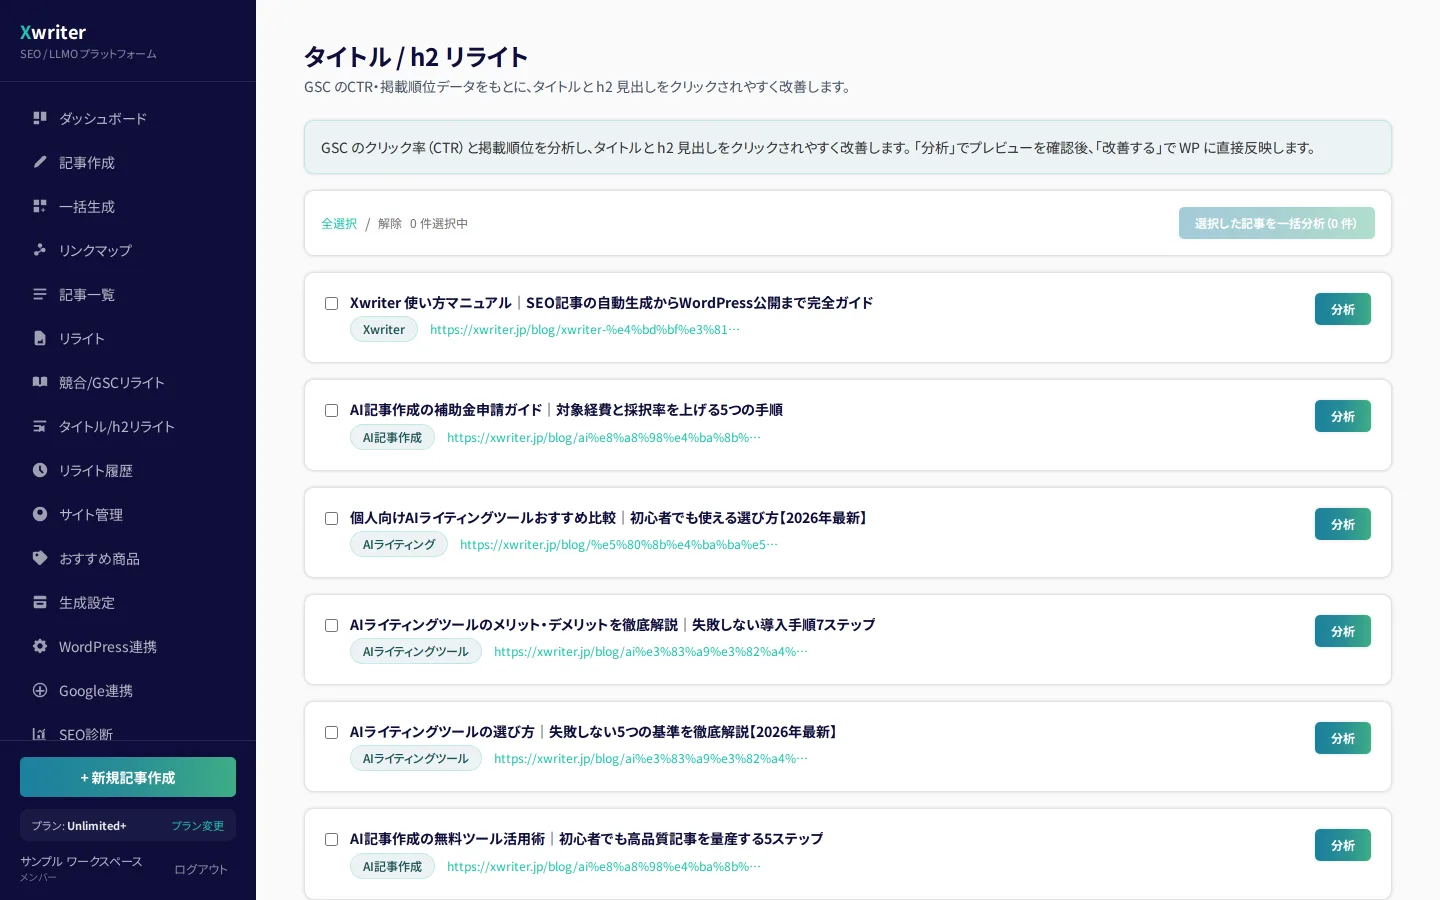Click the サイト管理 globe icon
The height and width of the screenshot is (900, 1440).
[x=40, y=514]
